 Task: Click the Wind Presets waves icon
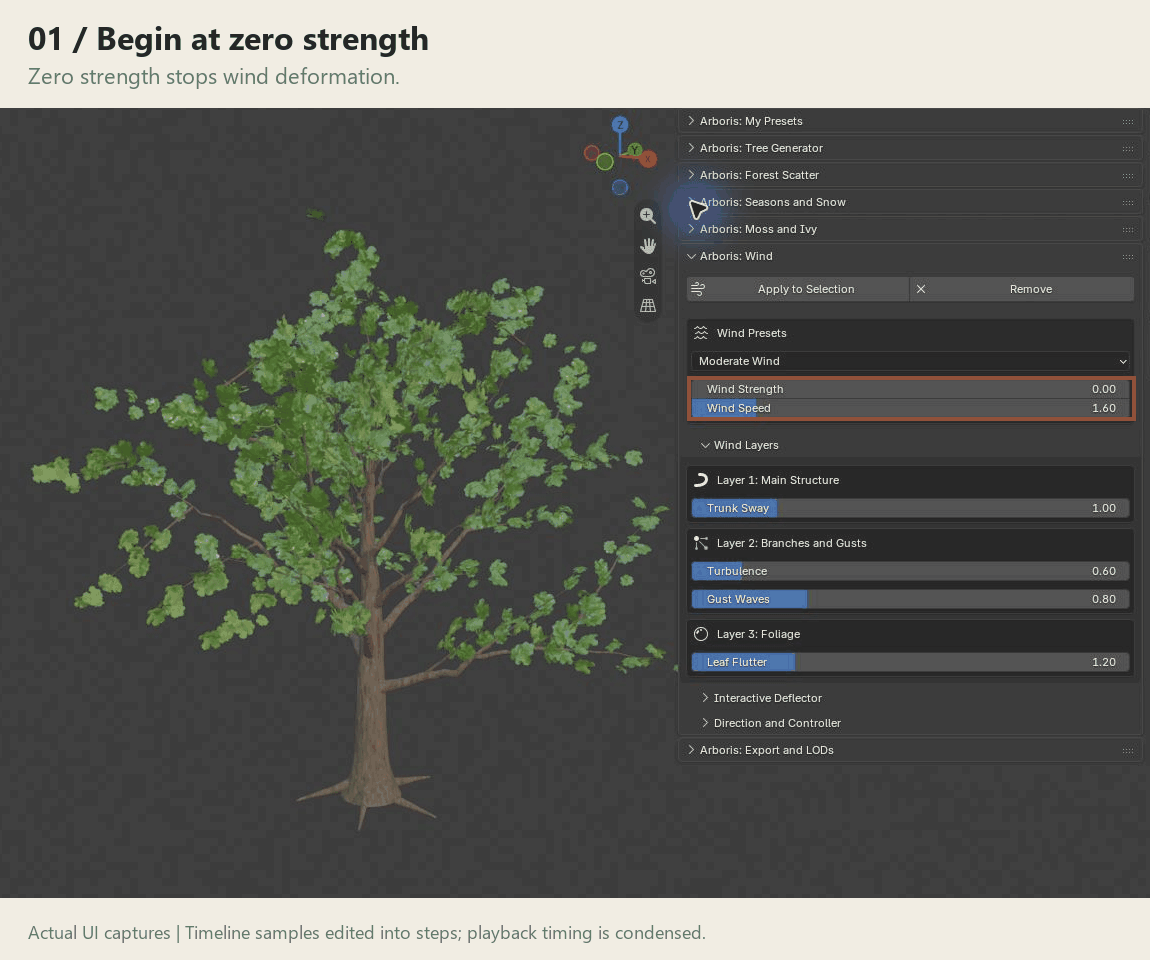tap(701, 333)
